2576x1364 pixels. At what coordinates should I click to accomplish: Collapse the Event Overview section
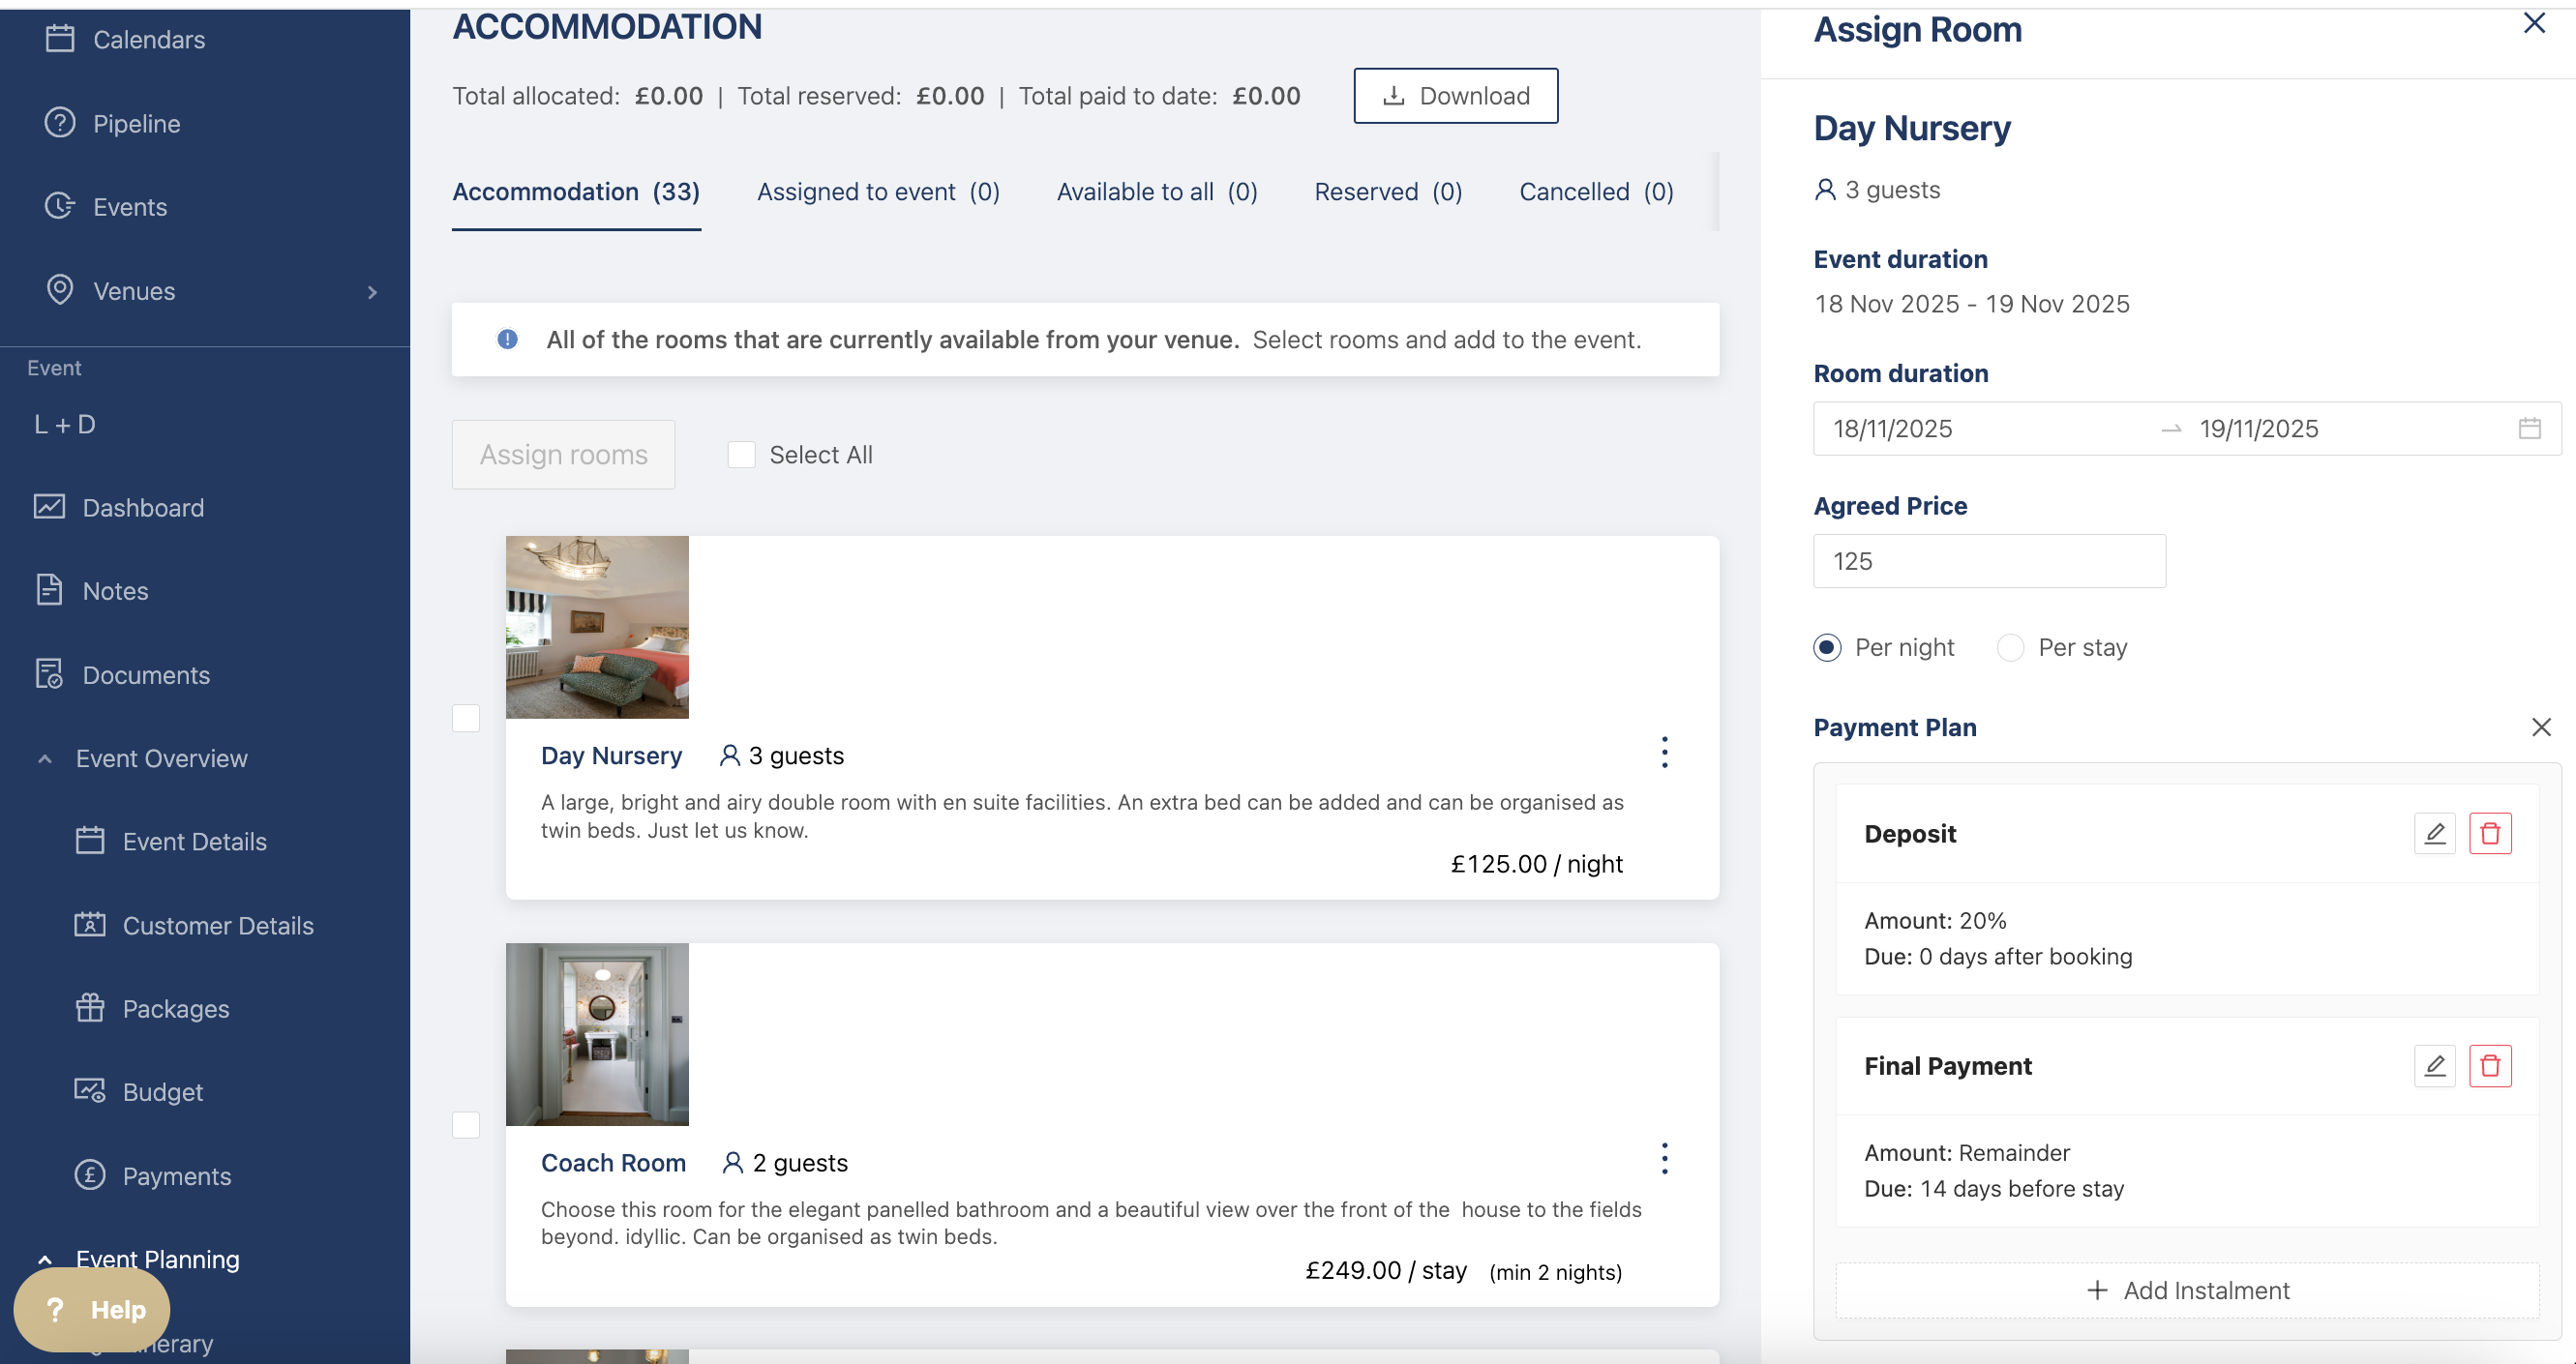pyautogui.click(x=45, y=759)
